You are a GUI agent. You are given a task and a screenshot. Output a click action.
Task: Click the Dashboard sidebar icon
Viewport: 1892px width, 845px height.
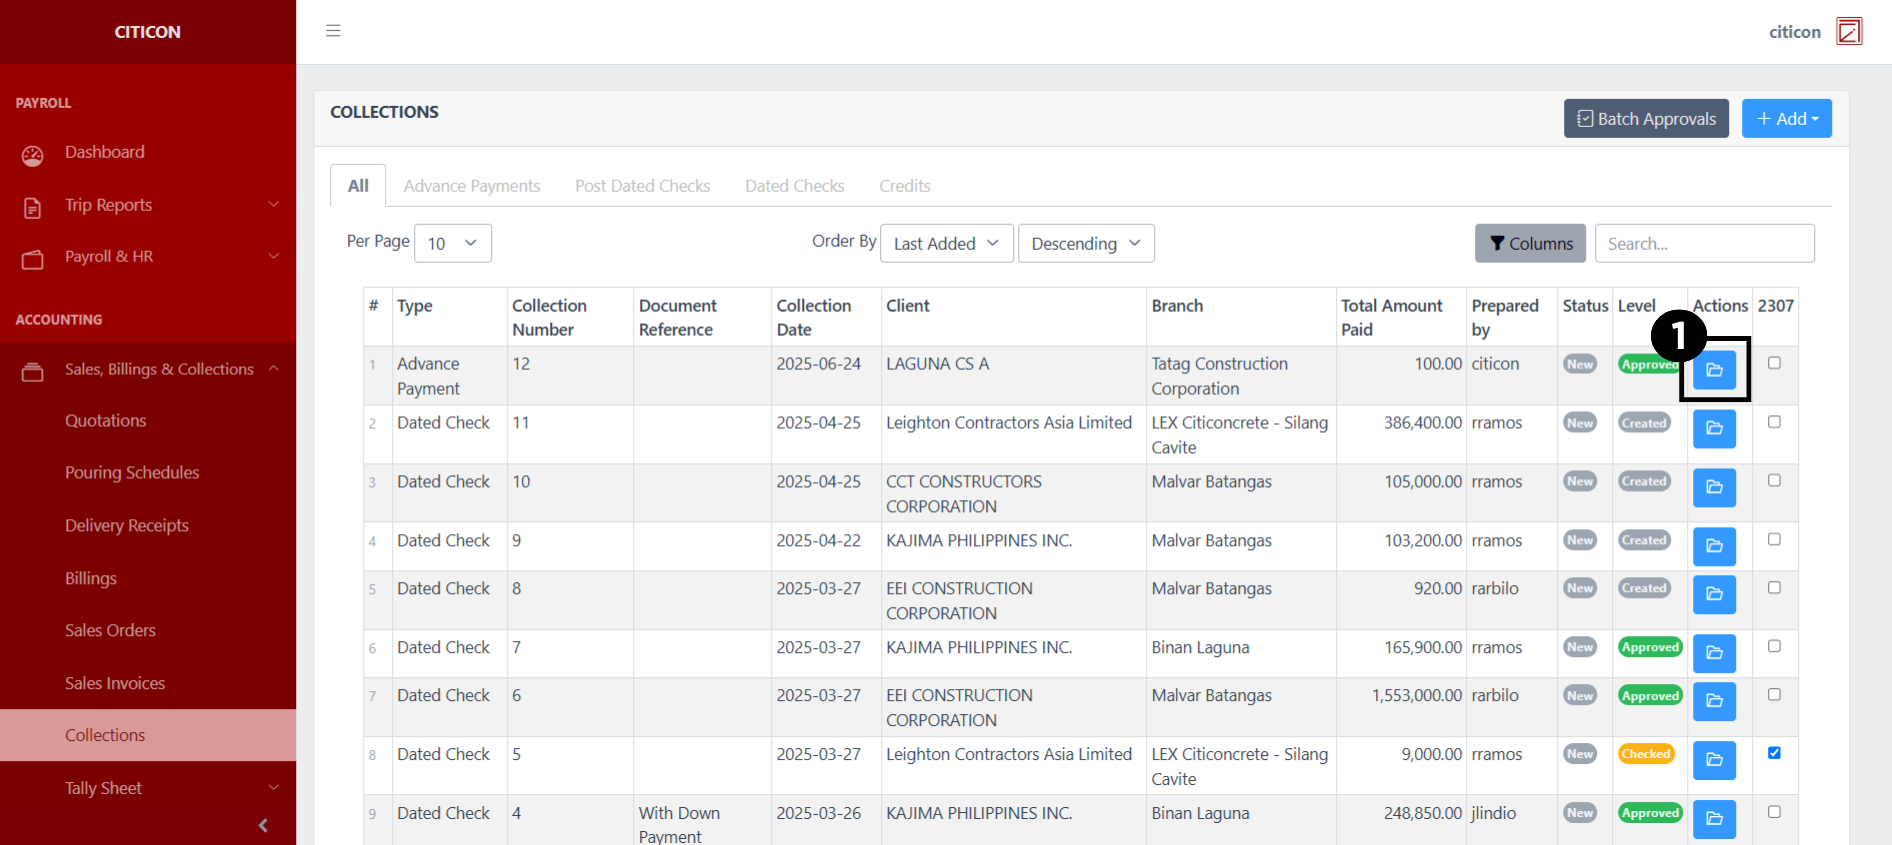coord(33,154)
